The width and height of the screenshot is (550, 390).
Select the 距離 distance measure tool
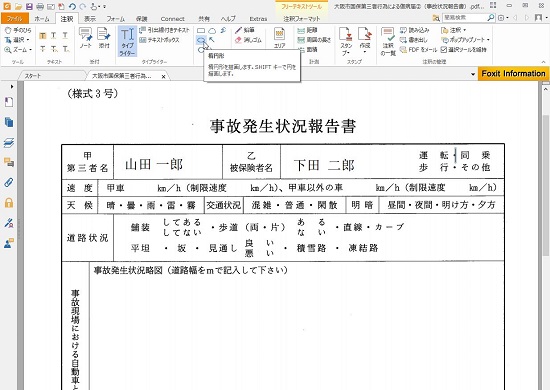click(308, 30)
